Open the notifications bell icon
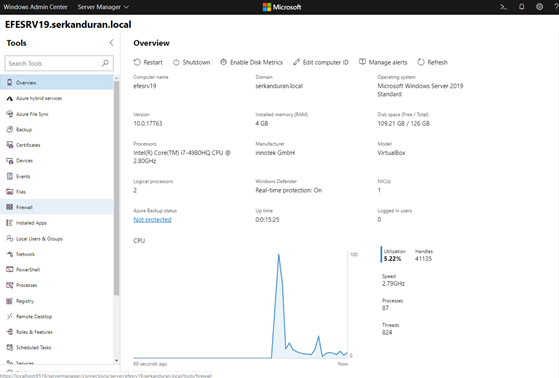Image resolution: width=559 pixels, height=378 pixels. (522, 7)
